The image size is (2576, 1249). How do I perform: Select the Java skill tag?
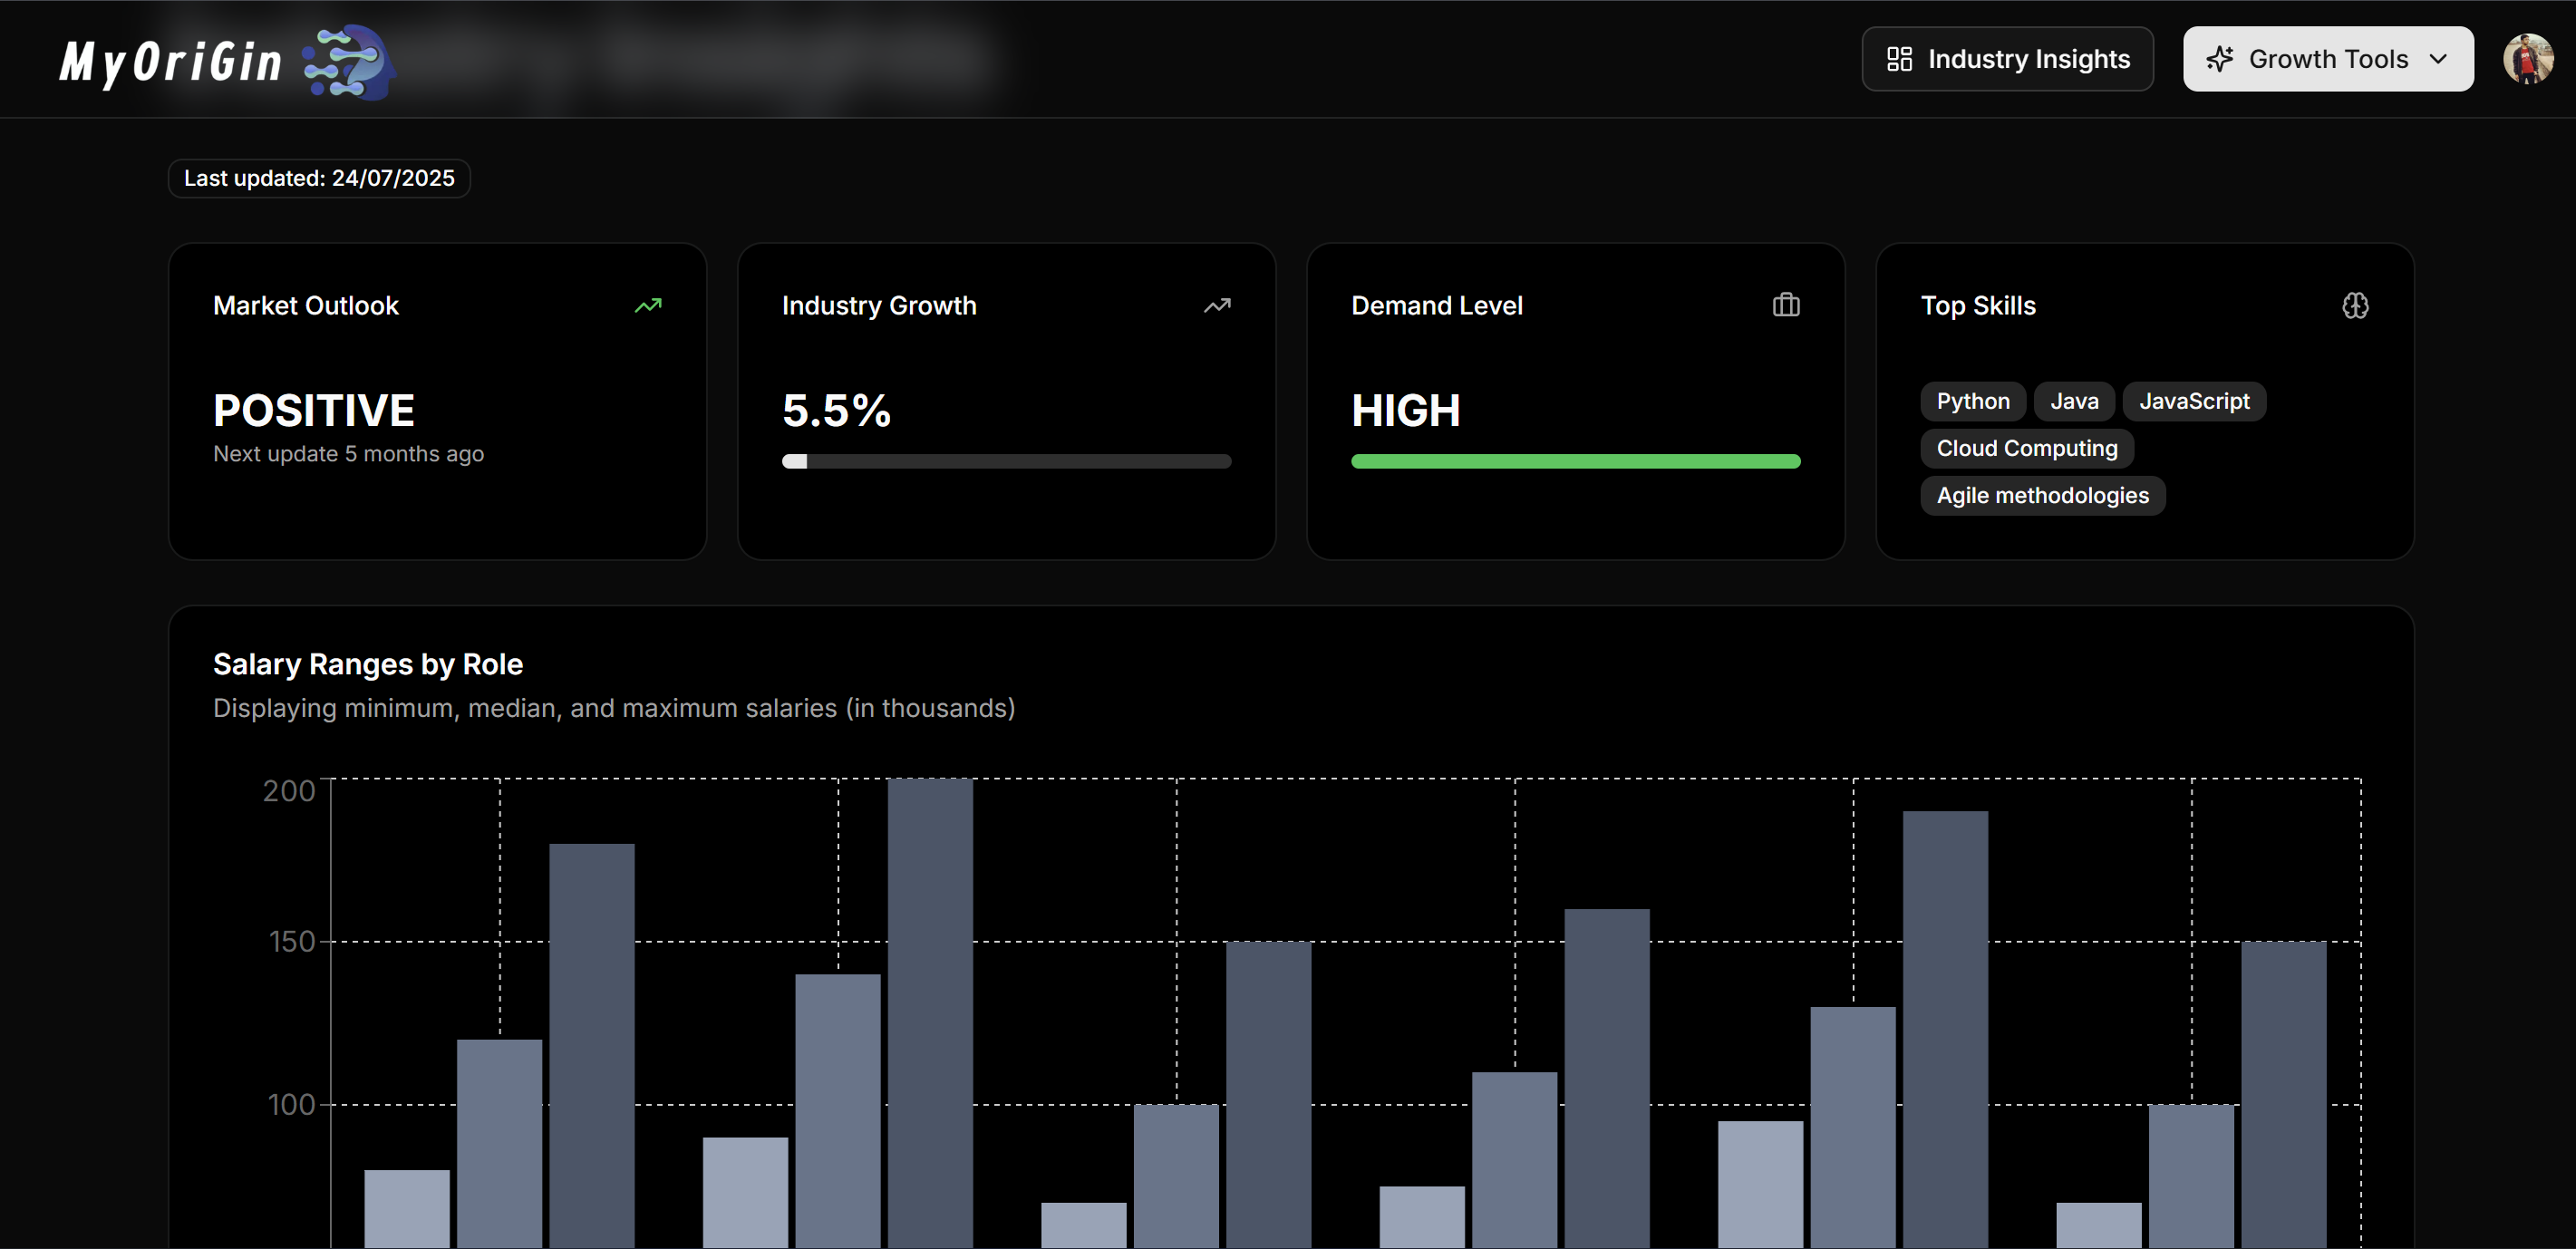coord(2074,401)
